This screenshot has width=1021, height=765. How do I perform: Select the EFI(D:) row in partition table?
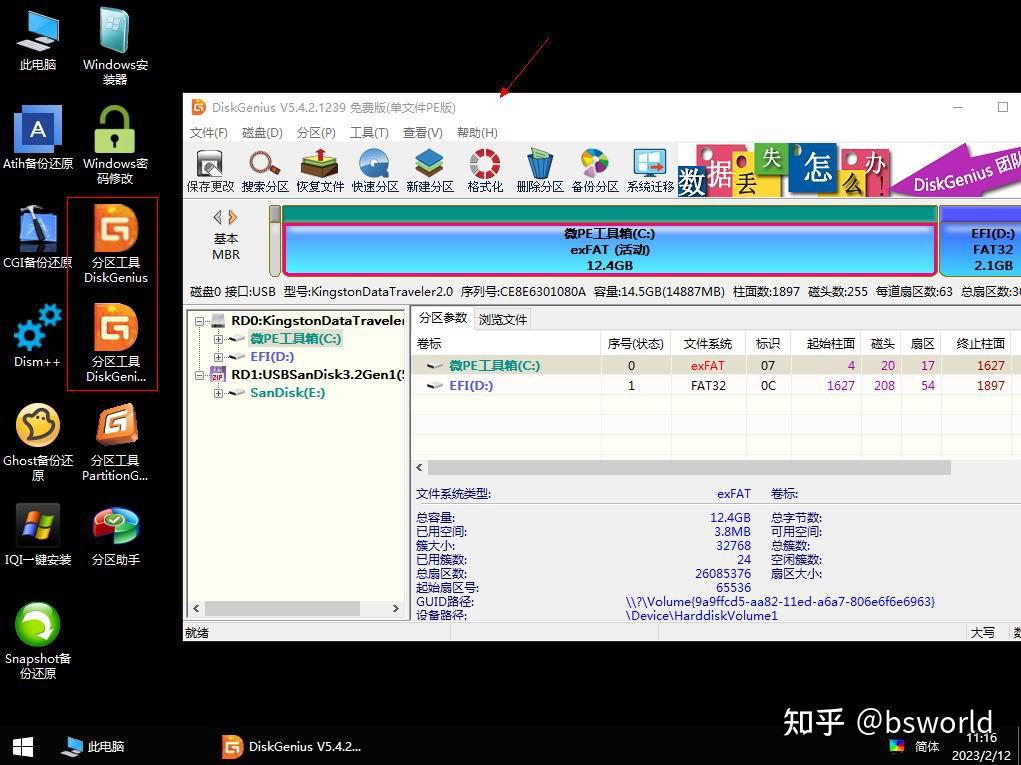click(x=716, y=385)
